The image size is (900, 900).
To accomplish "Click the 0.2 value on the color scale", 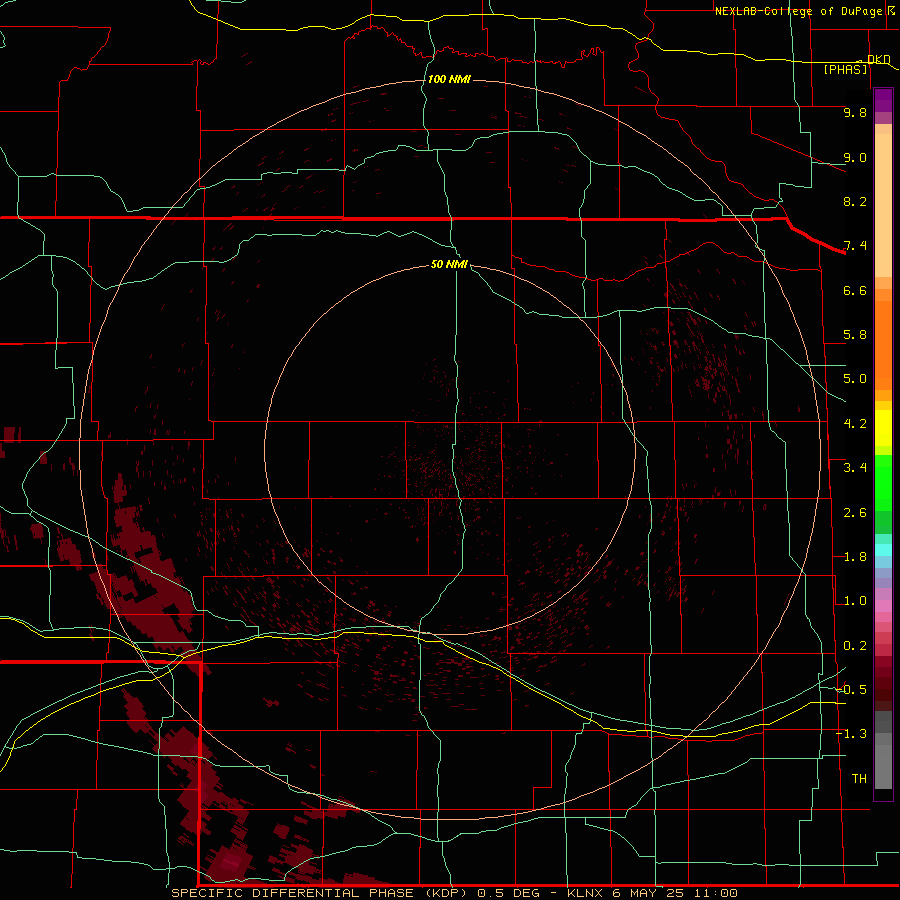I will pos(855,646).
